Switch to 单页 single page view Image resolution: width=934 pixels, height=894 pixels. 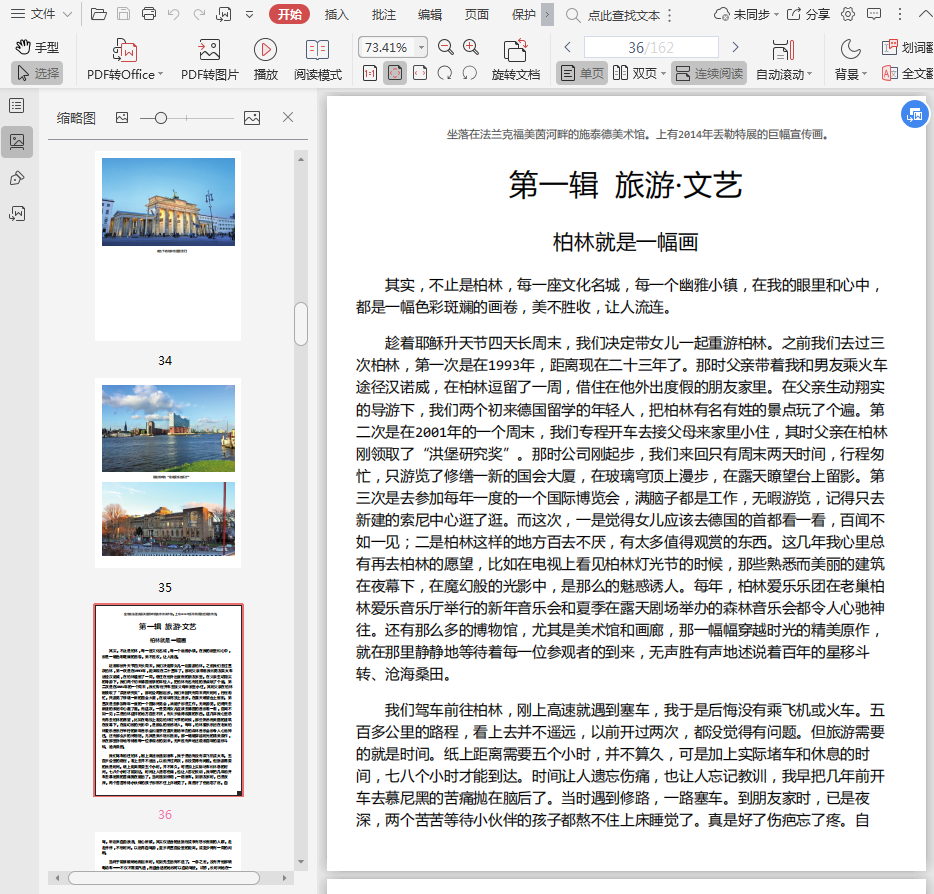582,73
